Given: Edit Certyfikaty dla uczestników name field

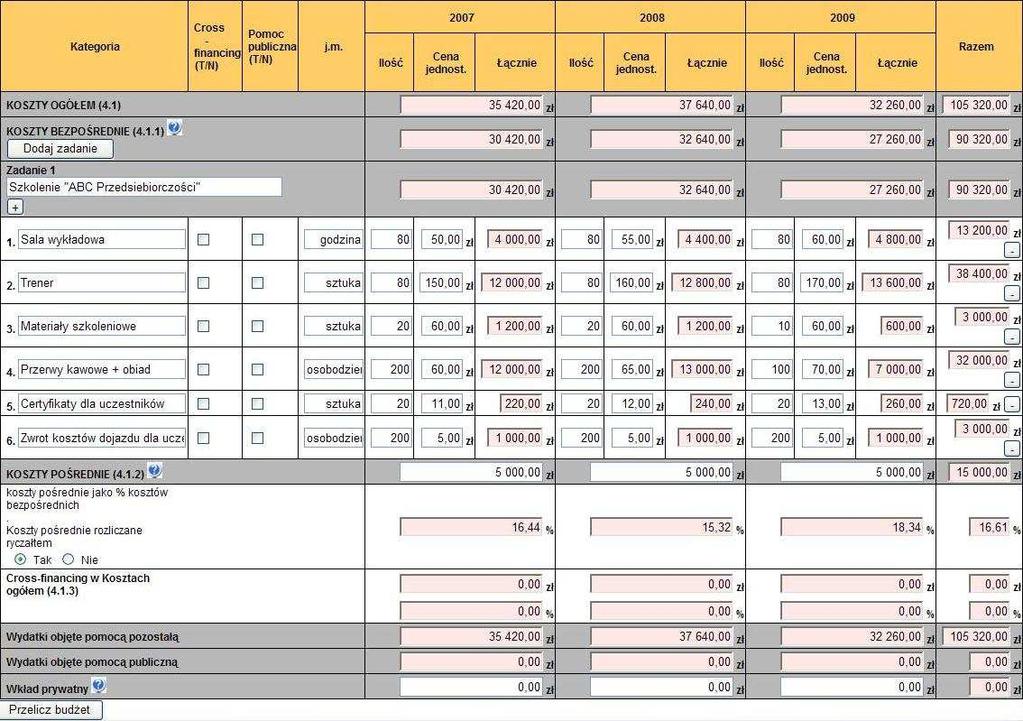Looking at the screenshot, I should (x=102, y=404).
